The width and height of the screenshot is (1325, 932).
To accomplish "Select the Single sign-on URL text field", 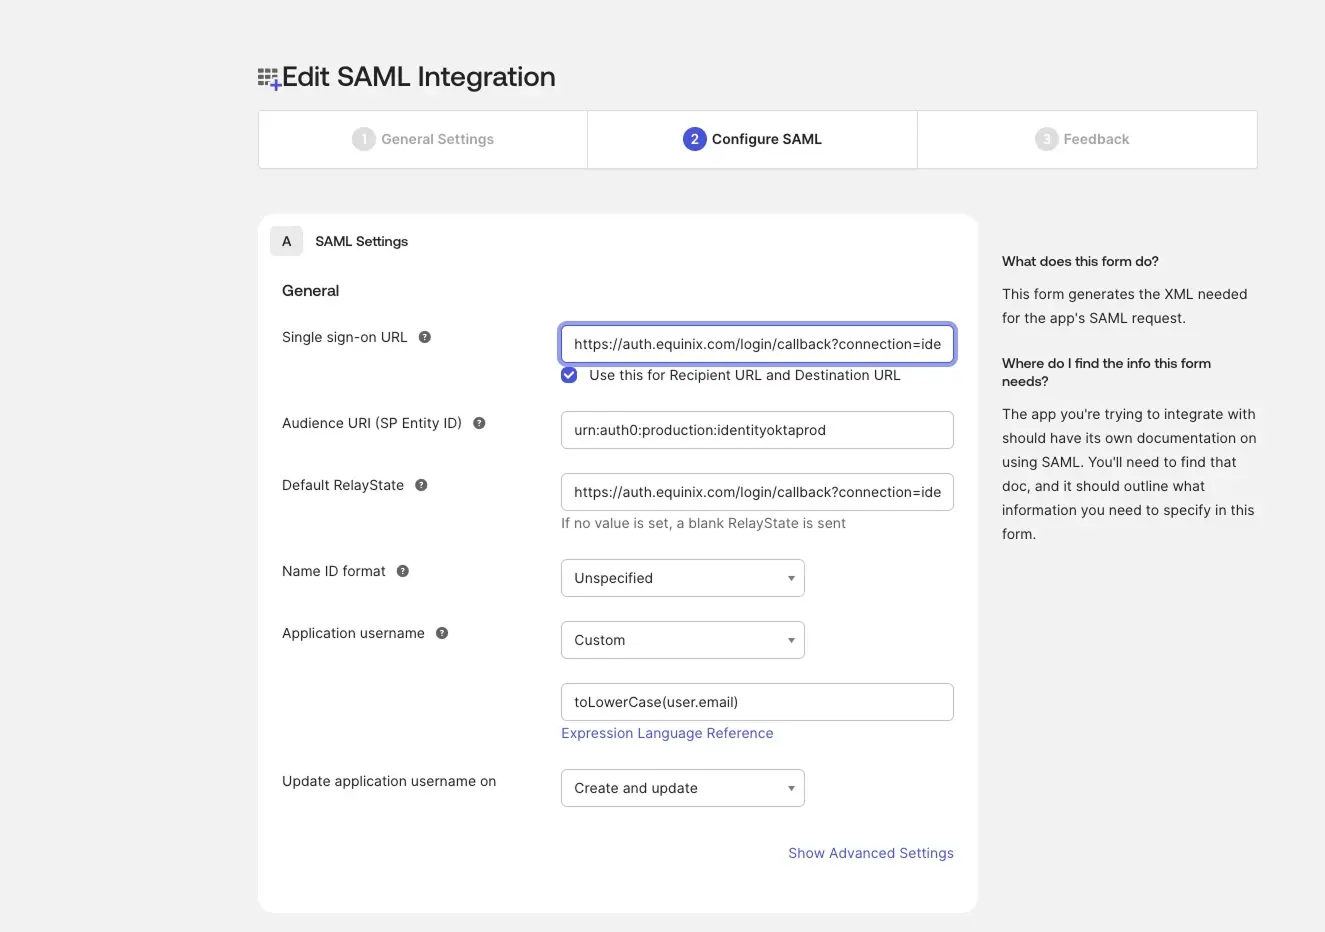I will (757, 343).
